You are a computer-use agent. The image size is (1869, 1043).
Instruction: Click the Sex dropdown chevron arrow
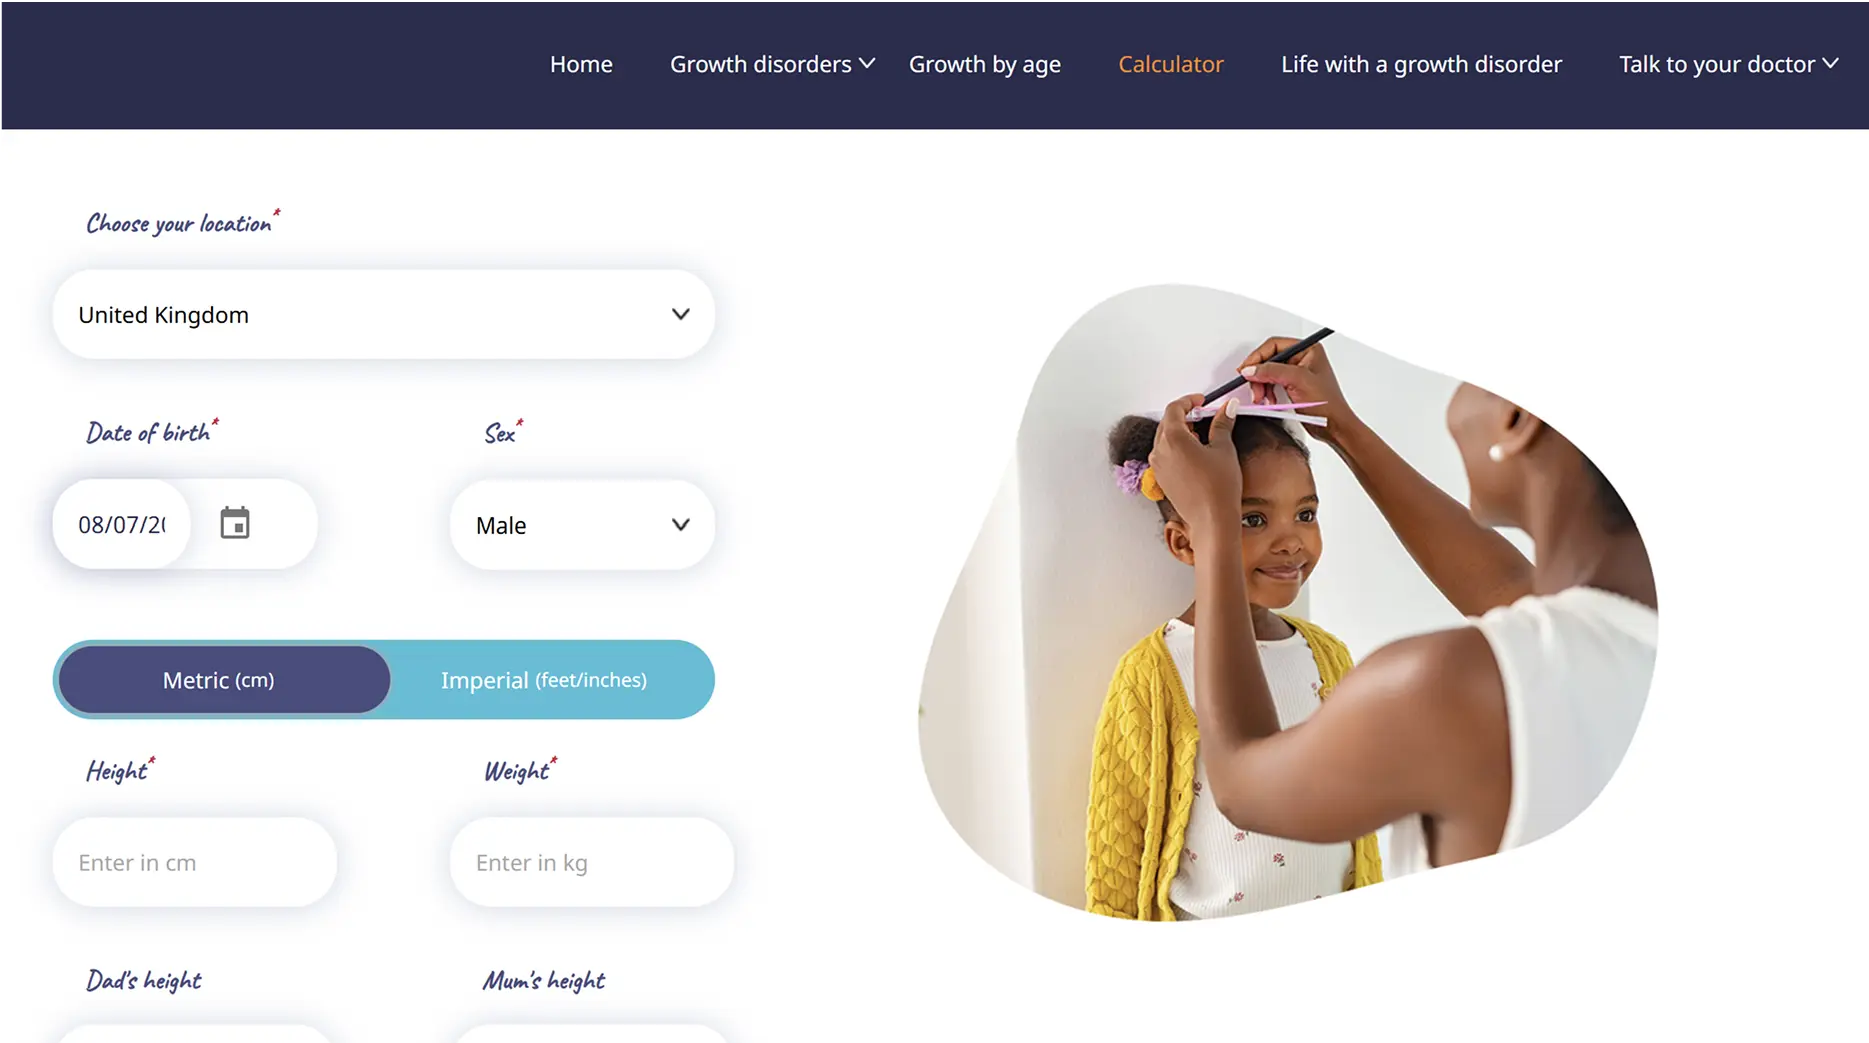[x=681, y=525]
